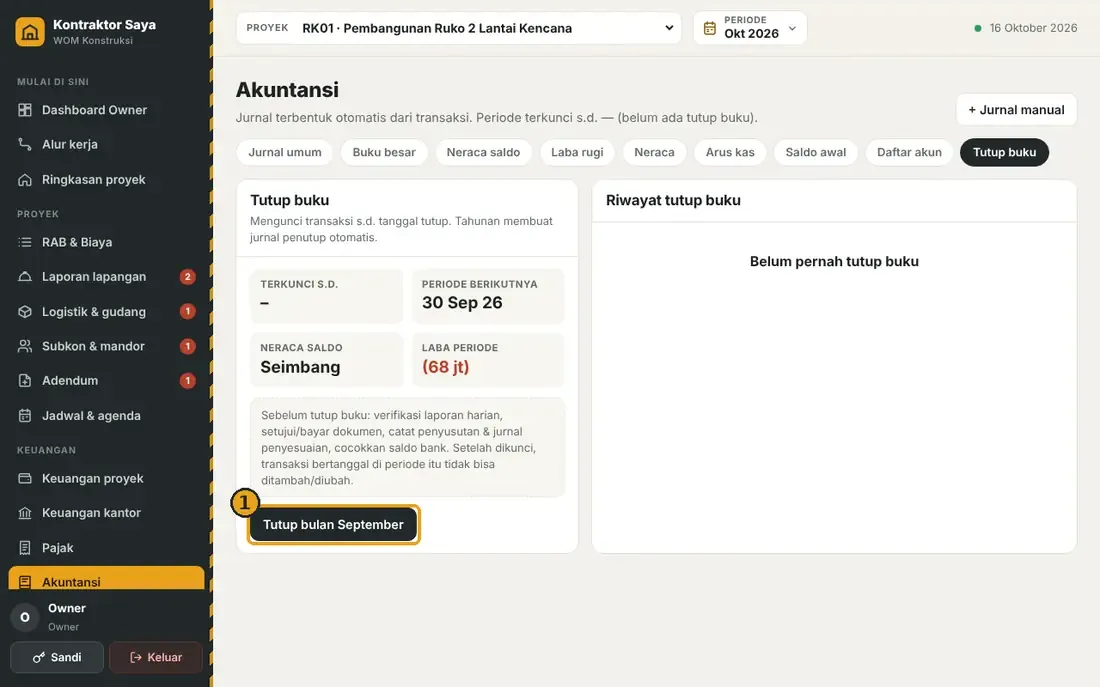
Task: Click the Subkon & mandor notification badge
Action: pos(187,346)
